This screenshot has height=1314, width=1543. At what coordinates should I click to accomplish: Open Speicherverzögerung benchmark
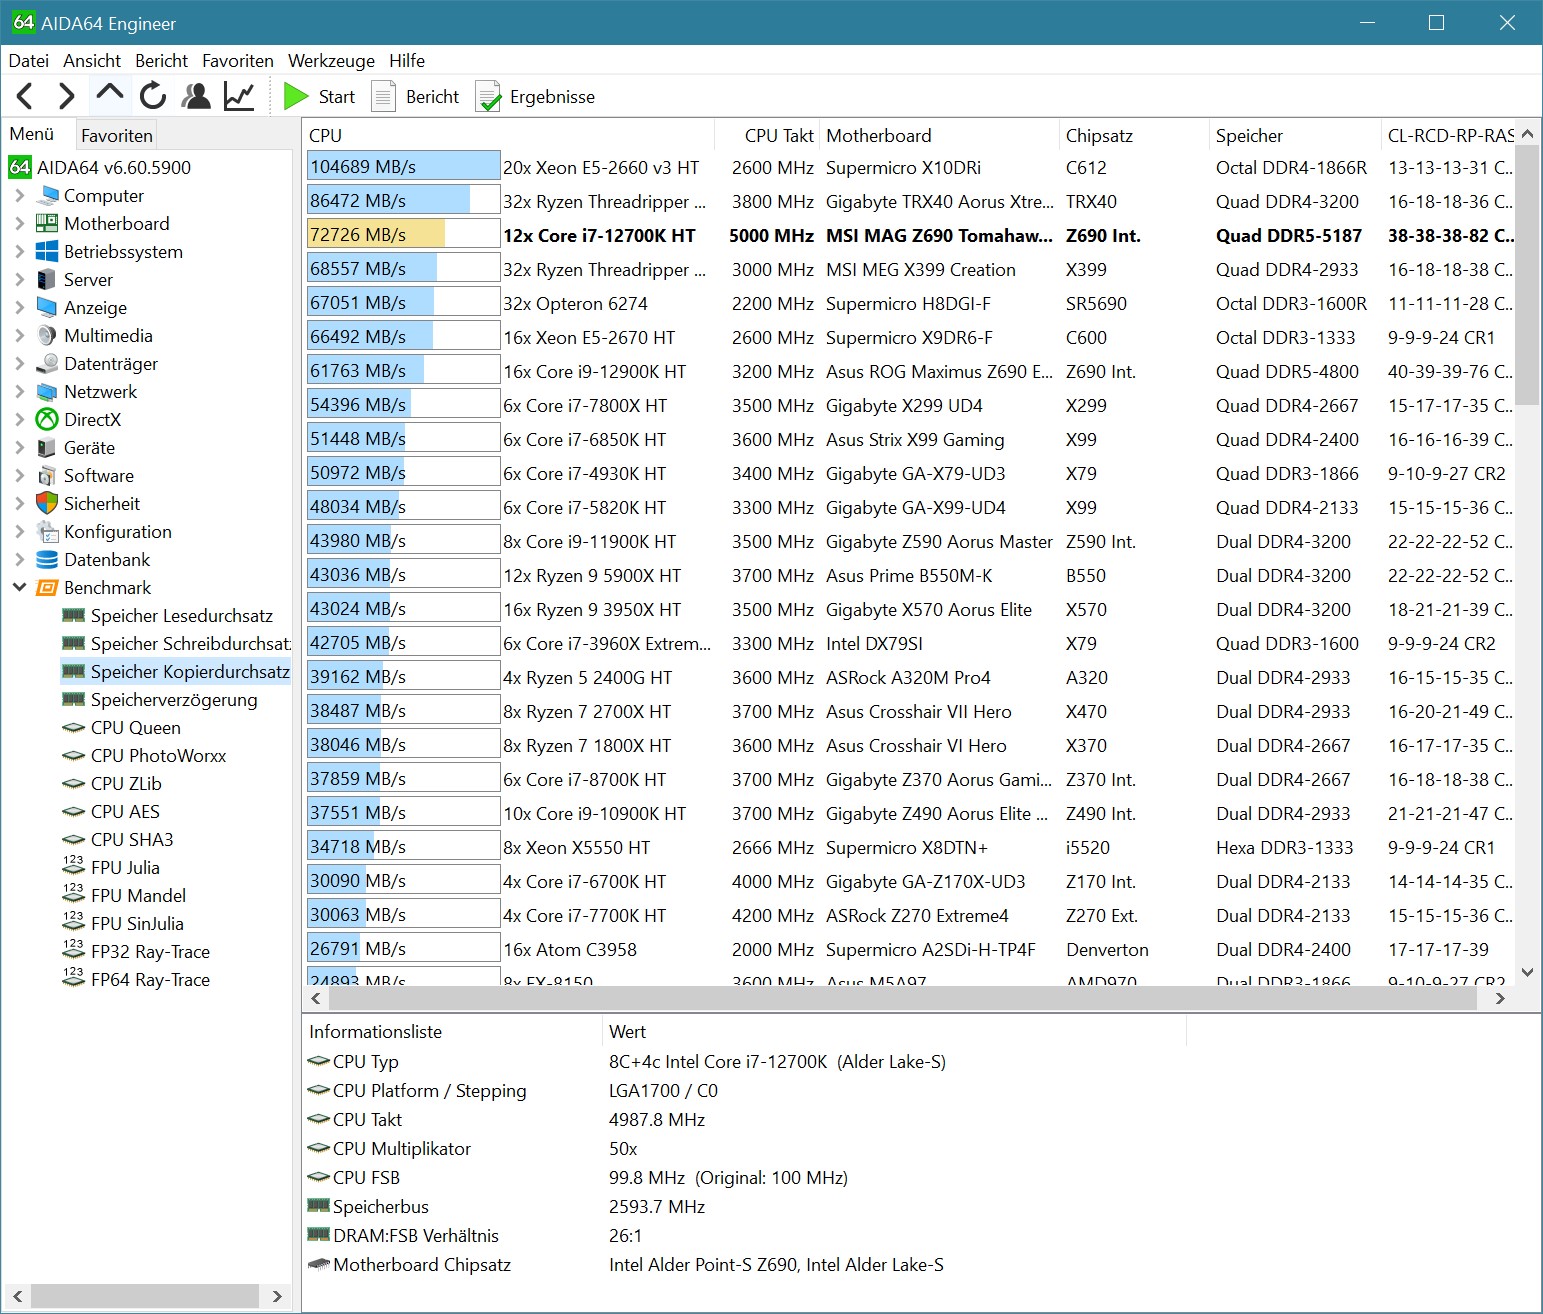tap(160, 700)
